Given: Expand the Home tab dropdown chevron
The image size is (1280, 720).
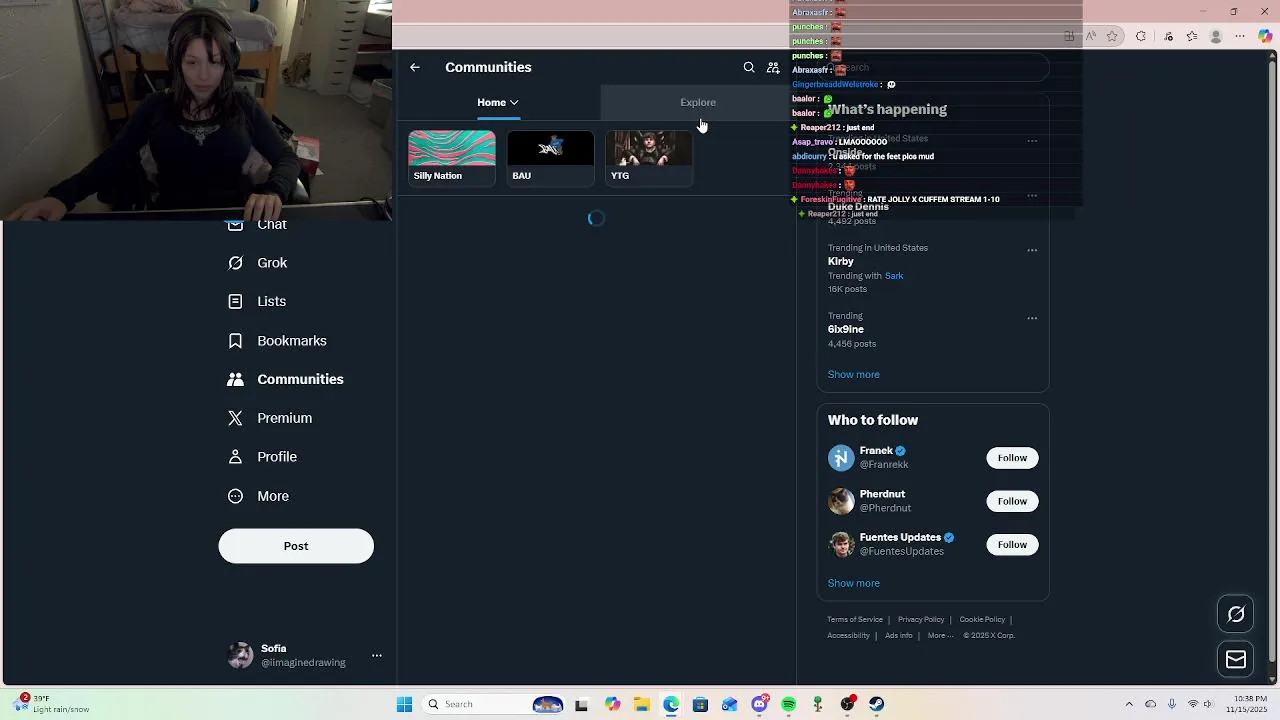Looking at the screenshot, I should coord(514,103).
